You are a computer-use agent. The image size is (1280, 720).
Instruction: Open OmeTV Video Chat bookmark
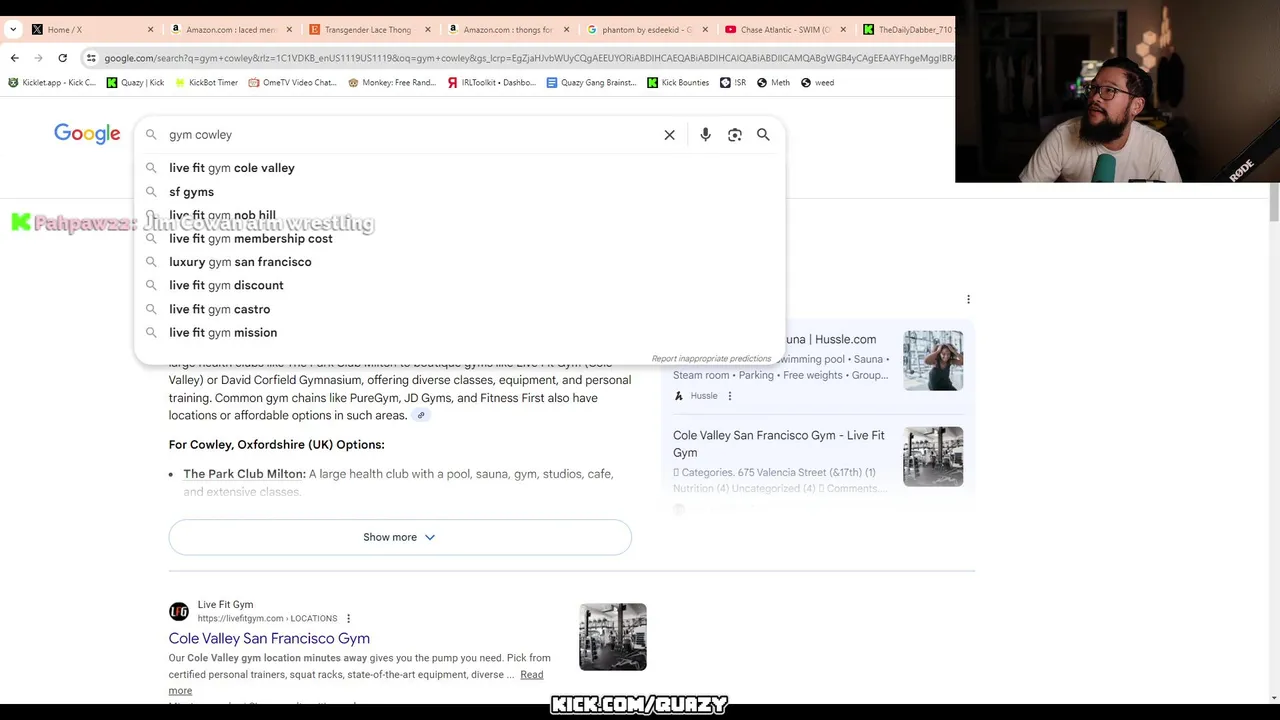click(293, 83)
